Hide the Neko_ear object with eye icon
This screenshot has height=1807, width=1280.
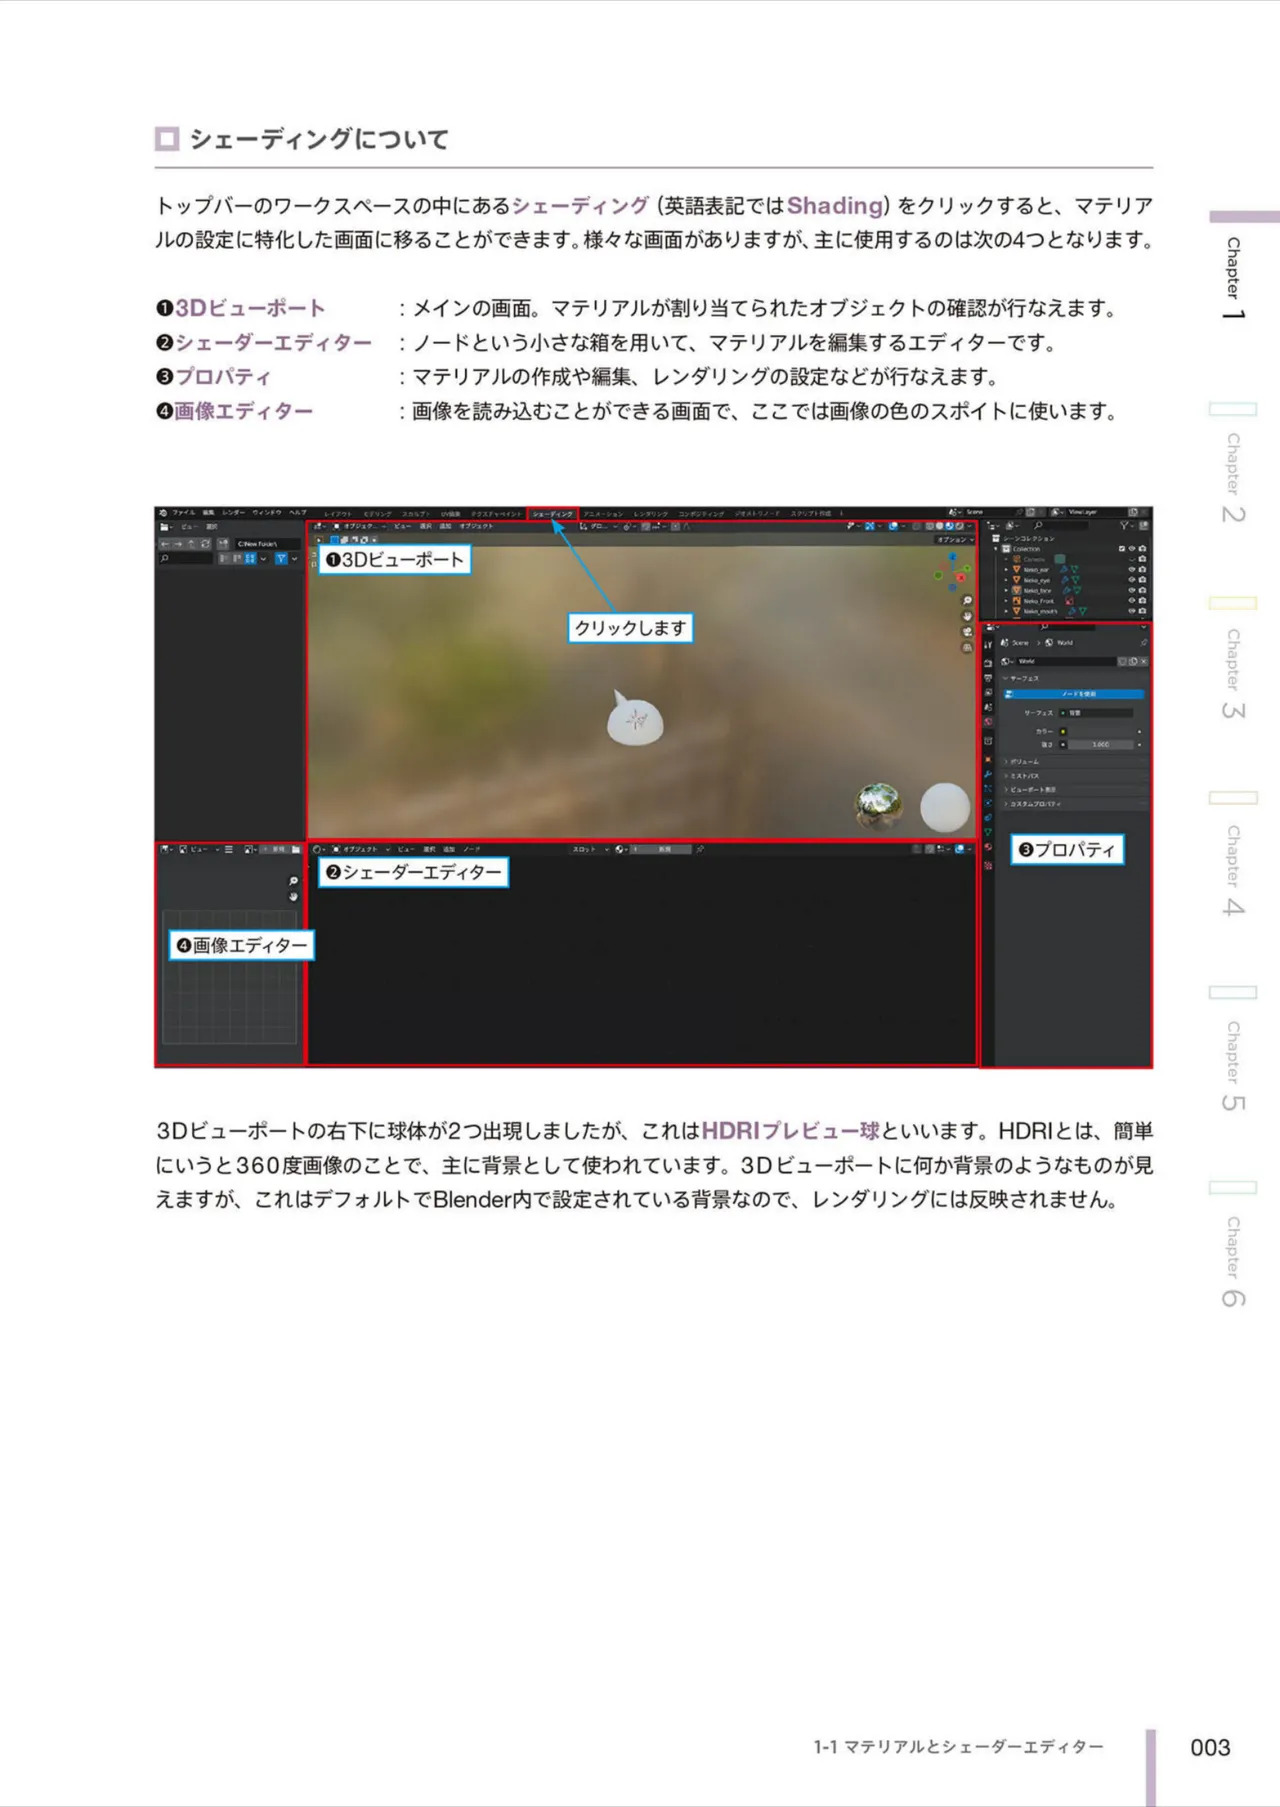(x=1132, y=569)
